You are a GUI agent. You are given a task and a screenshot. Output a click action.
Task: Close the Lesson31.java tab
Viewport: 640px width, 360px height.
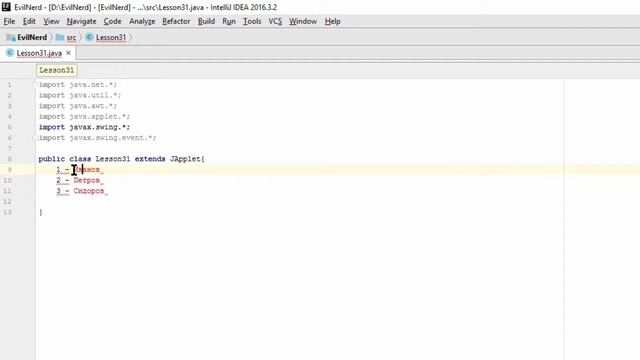tap(68, 53)
